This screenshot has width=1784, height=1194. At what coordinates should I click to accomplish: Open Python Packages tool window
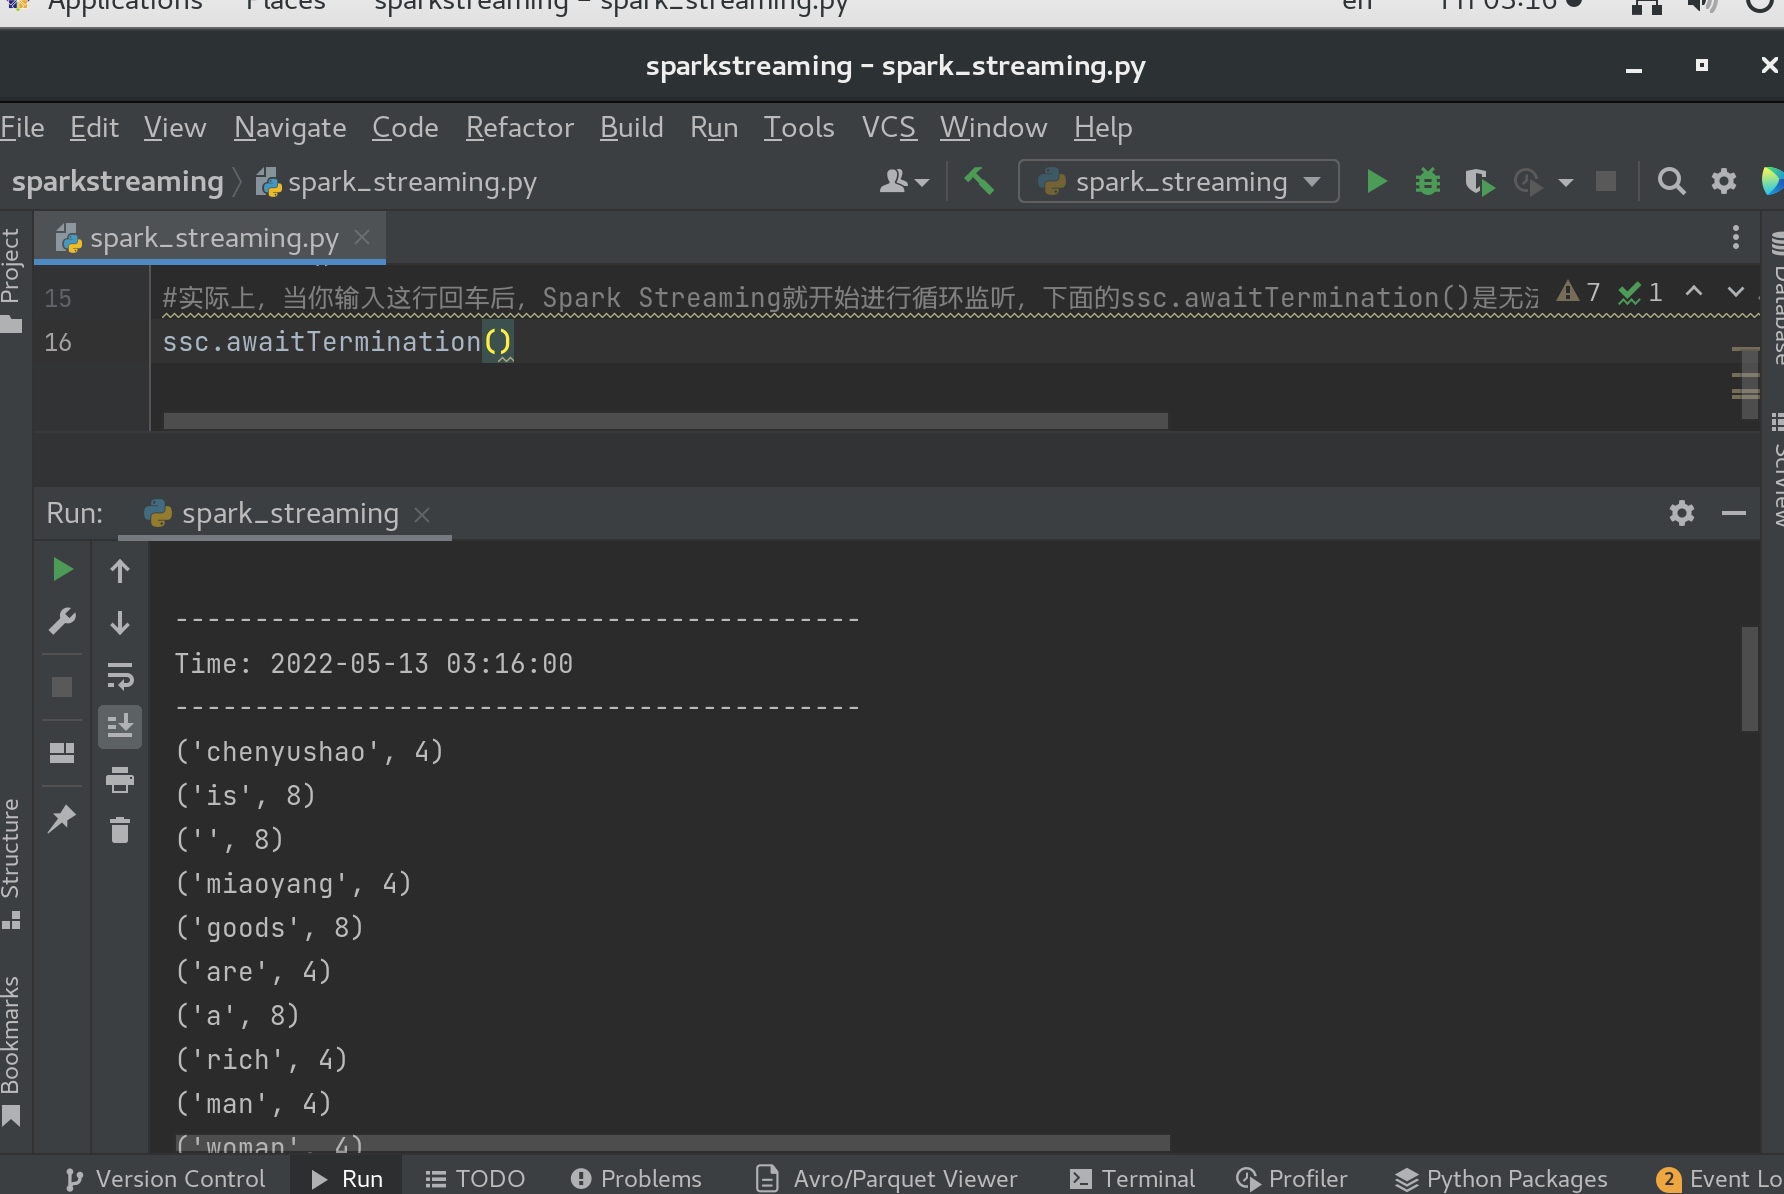pyautogui.click(x=1501, y=1179)
